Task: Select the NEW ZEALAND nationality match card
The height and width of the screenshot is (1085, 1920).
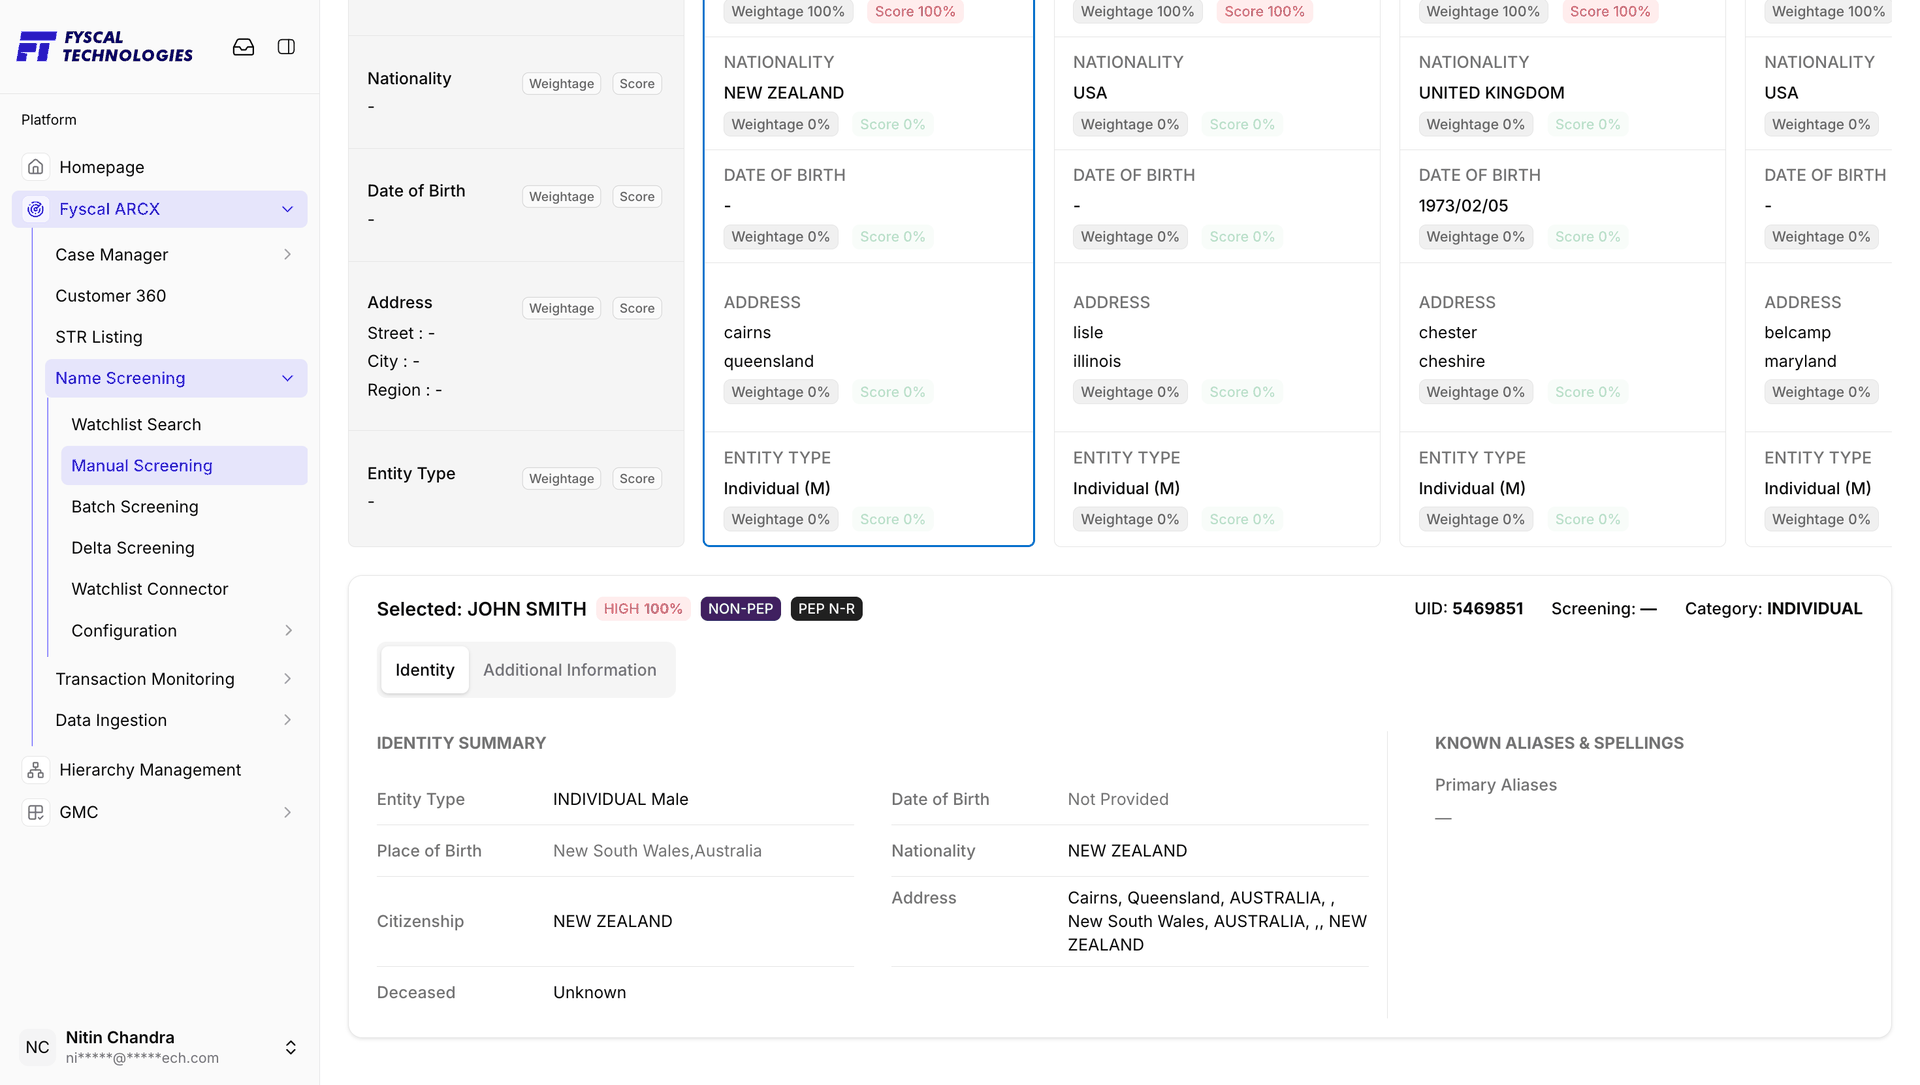Action: click(868, 272)
